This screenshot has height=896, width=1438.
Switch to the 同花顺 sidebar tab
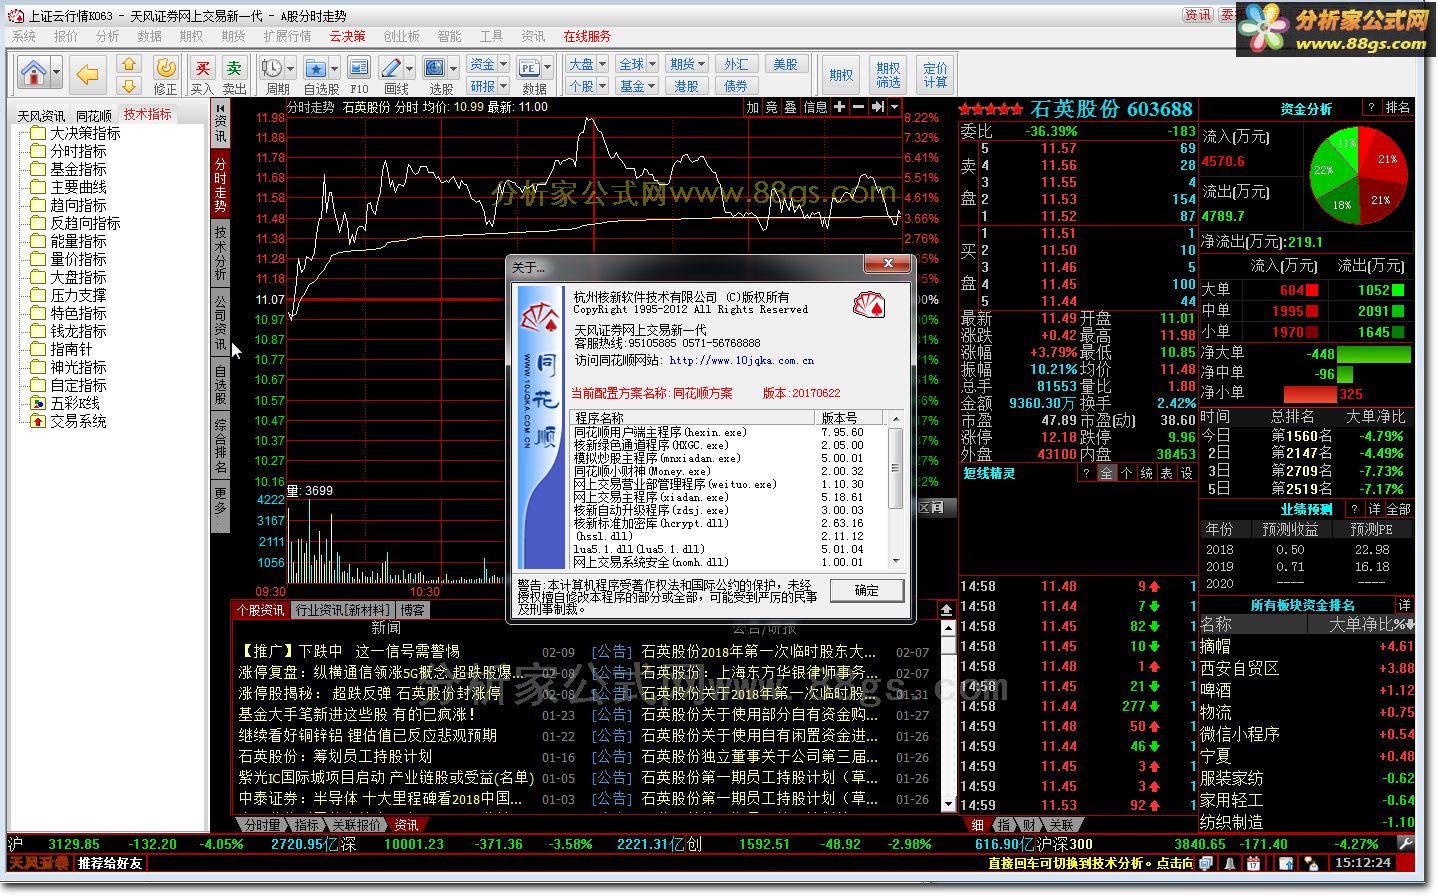(x=94, y=116)
